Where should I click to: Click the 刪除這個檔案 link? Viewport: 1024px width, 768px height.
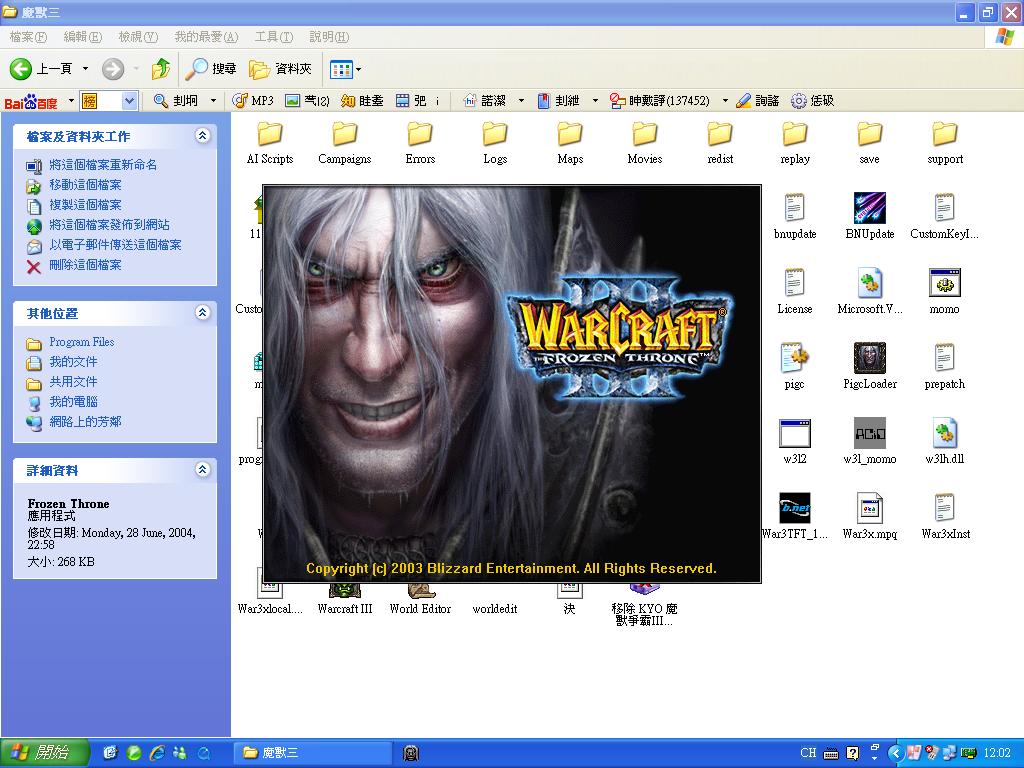pos(85,265)
